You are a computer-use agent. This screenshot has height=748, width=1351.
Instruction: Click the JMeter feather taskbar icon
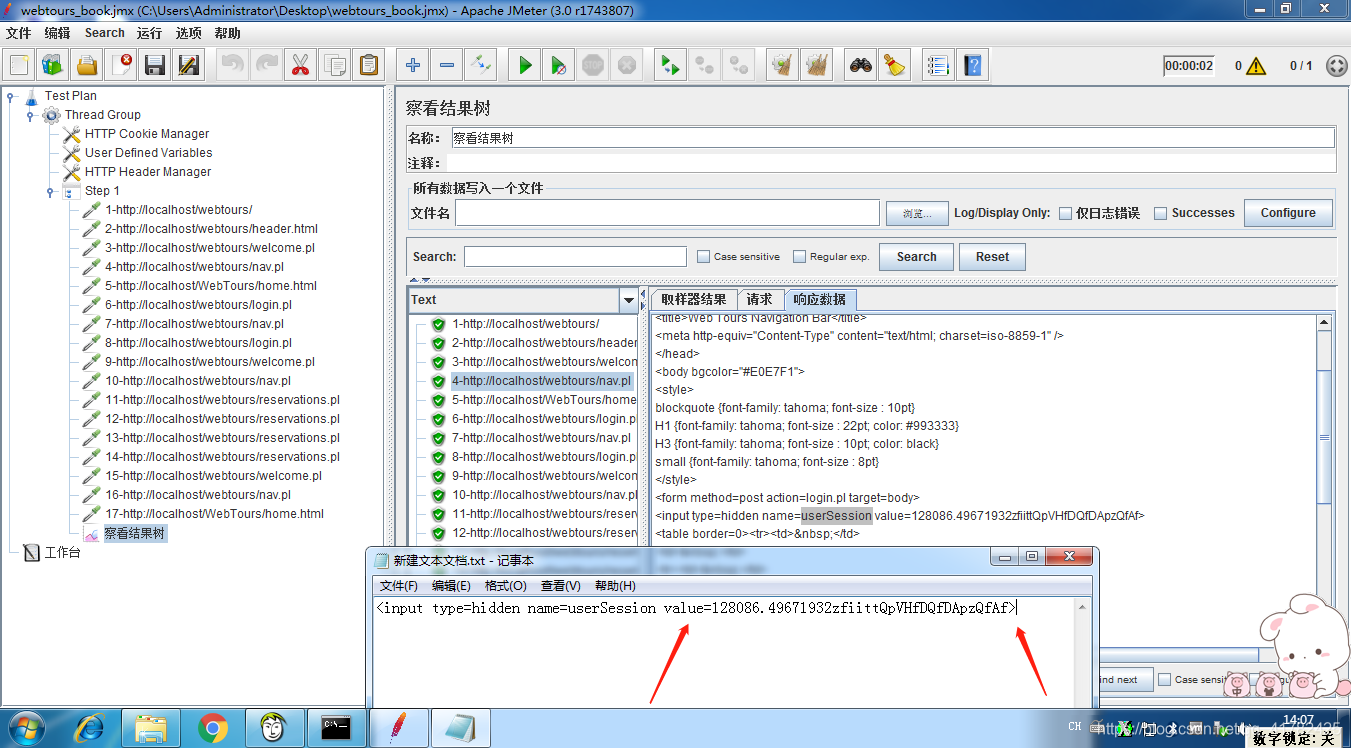[x=399, y=728]
